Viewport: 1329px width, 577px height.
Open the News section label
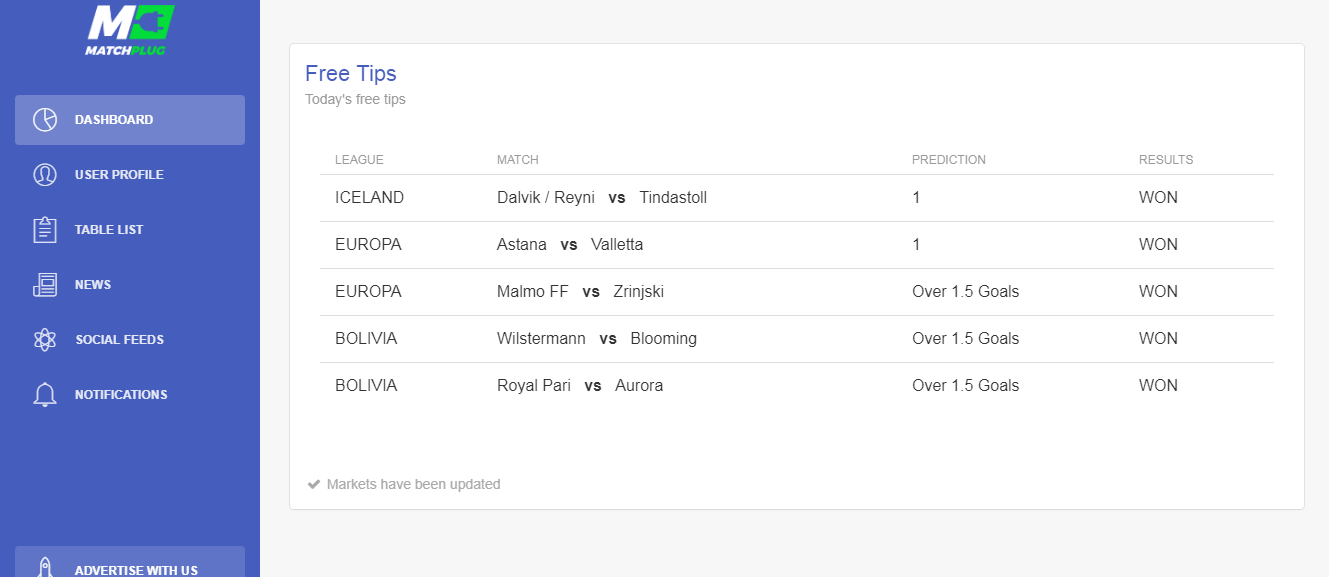pyautogui.click(x=93, y=285)
